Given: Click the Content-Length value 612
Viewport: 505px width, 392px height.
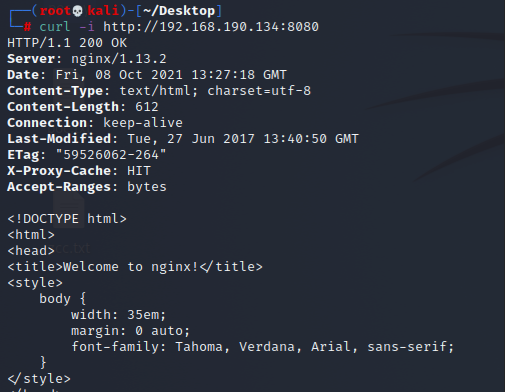Looking at the screenshot, I should pyautogui.click(x=147, y=107).
